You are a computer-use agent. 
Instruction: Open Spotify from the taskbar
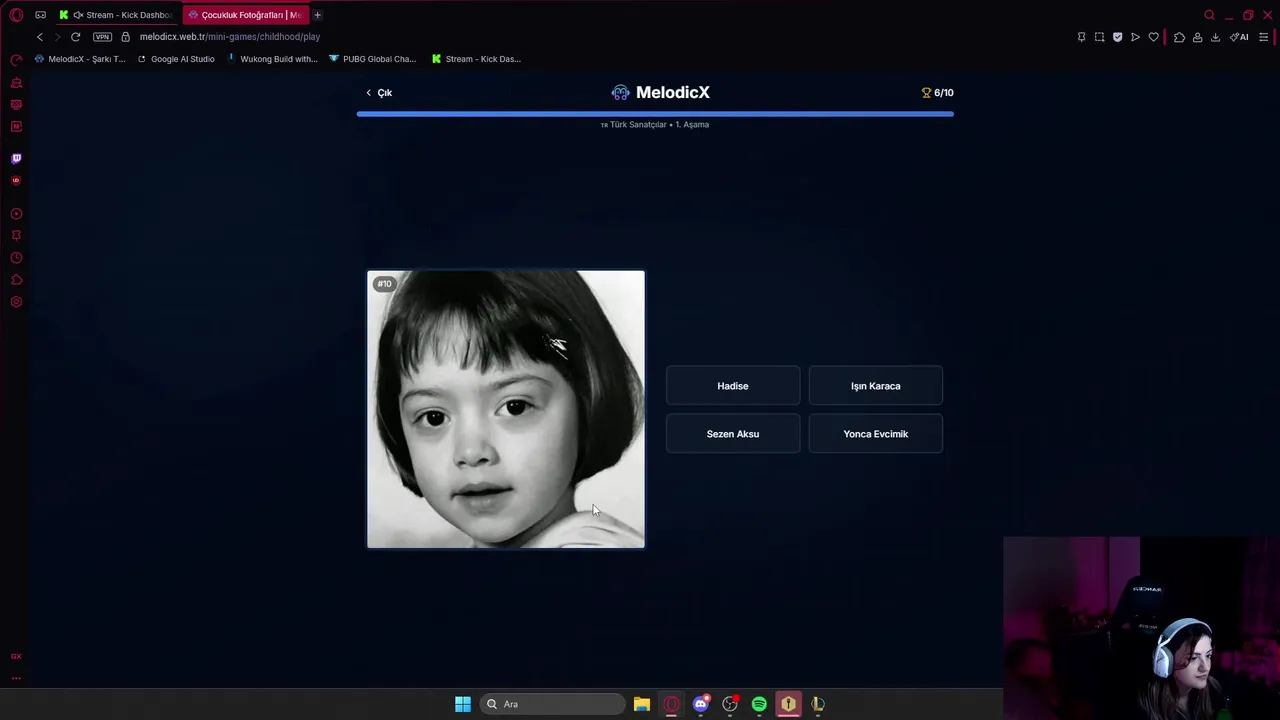coord(759,704)
